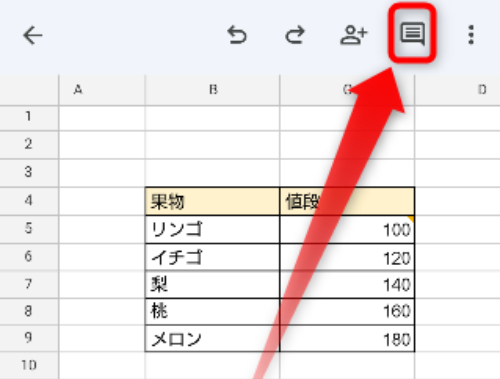Redo the last action
The image size is (500, 379).
(x=295, y=35)
